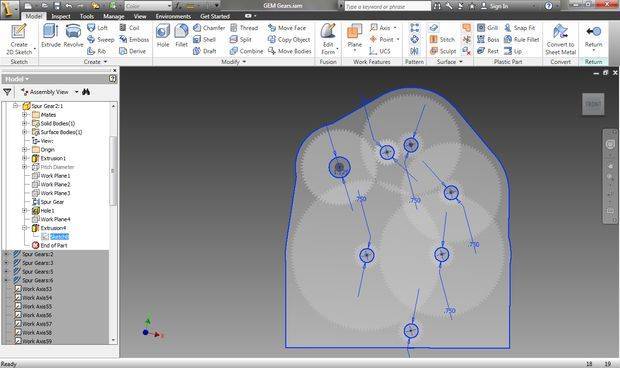Click the Return button in ribbon

point(594,36)
